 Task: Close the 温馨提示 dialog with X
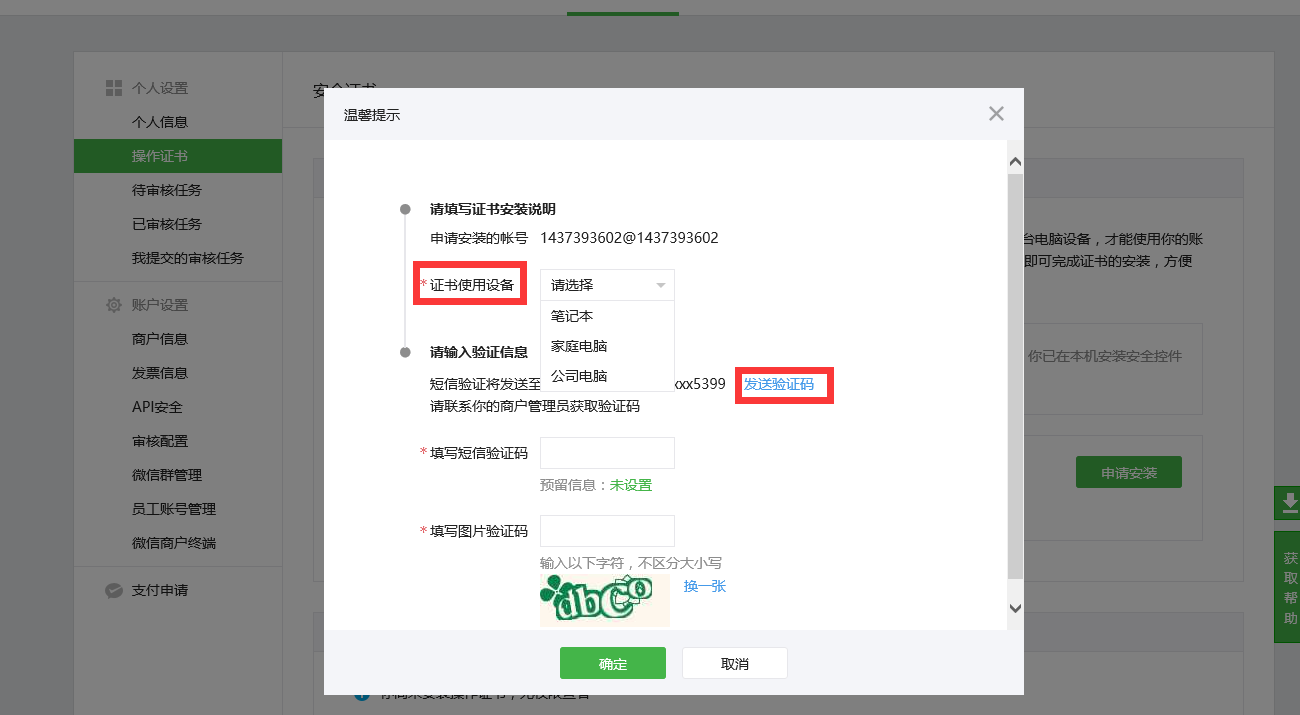click(x=995, y=114)
